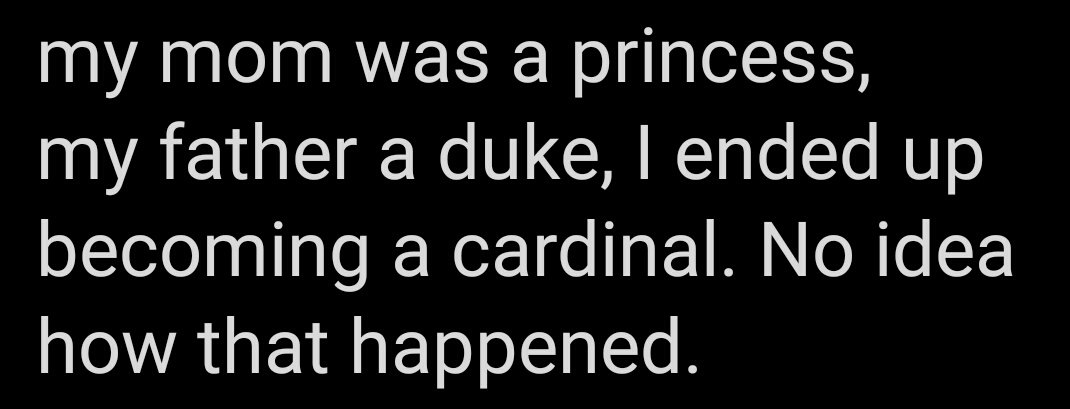Viewport: 1070px width, 409px height.
Task: Click the word "father"
Action: click(259, 156)
